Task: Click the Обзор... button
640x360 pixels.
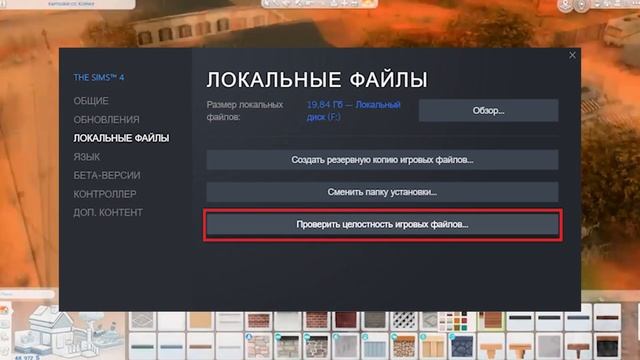Action: pos(489,111)
